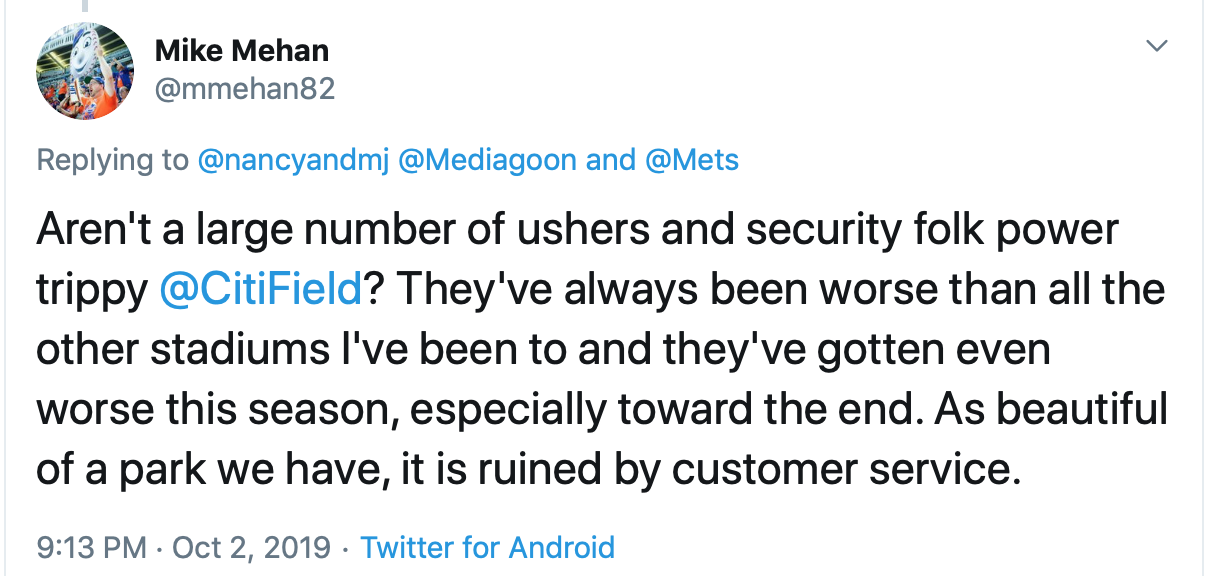Open the Mike Mehan display name
Screen dimensions: 1222x576
click(242, 50)
